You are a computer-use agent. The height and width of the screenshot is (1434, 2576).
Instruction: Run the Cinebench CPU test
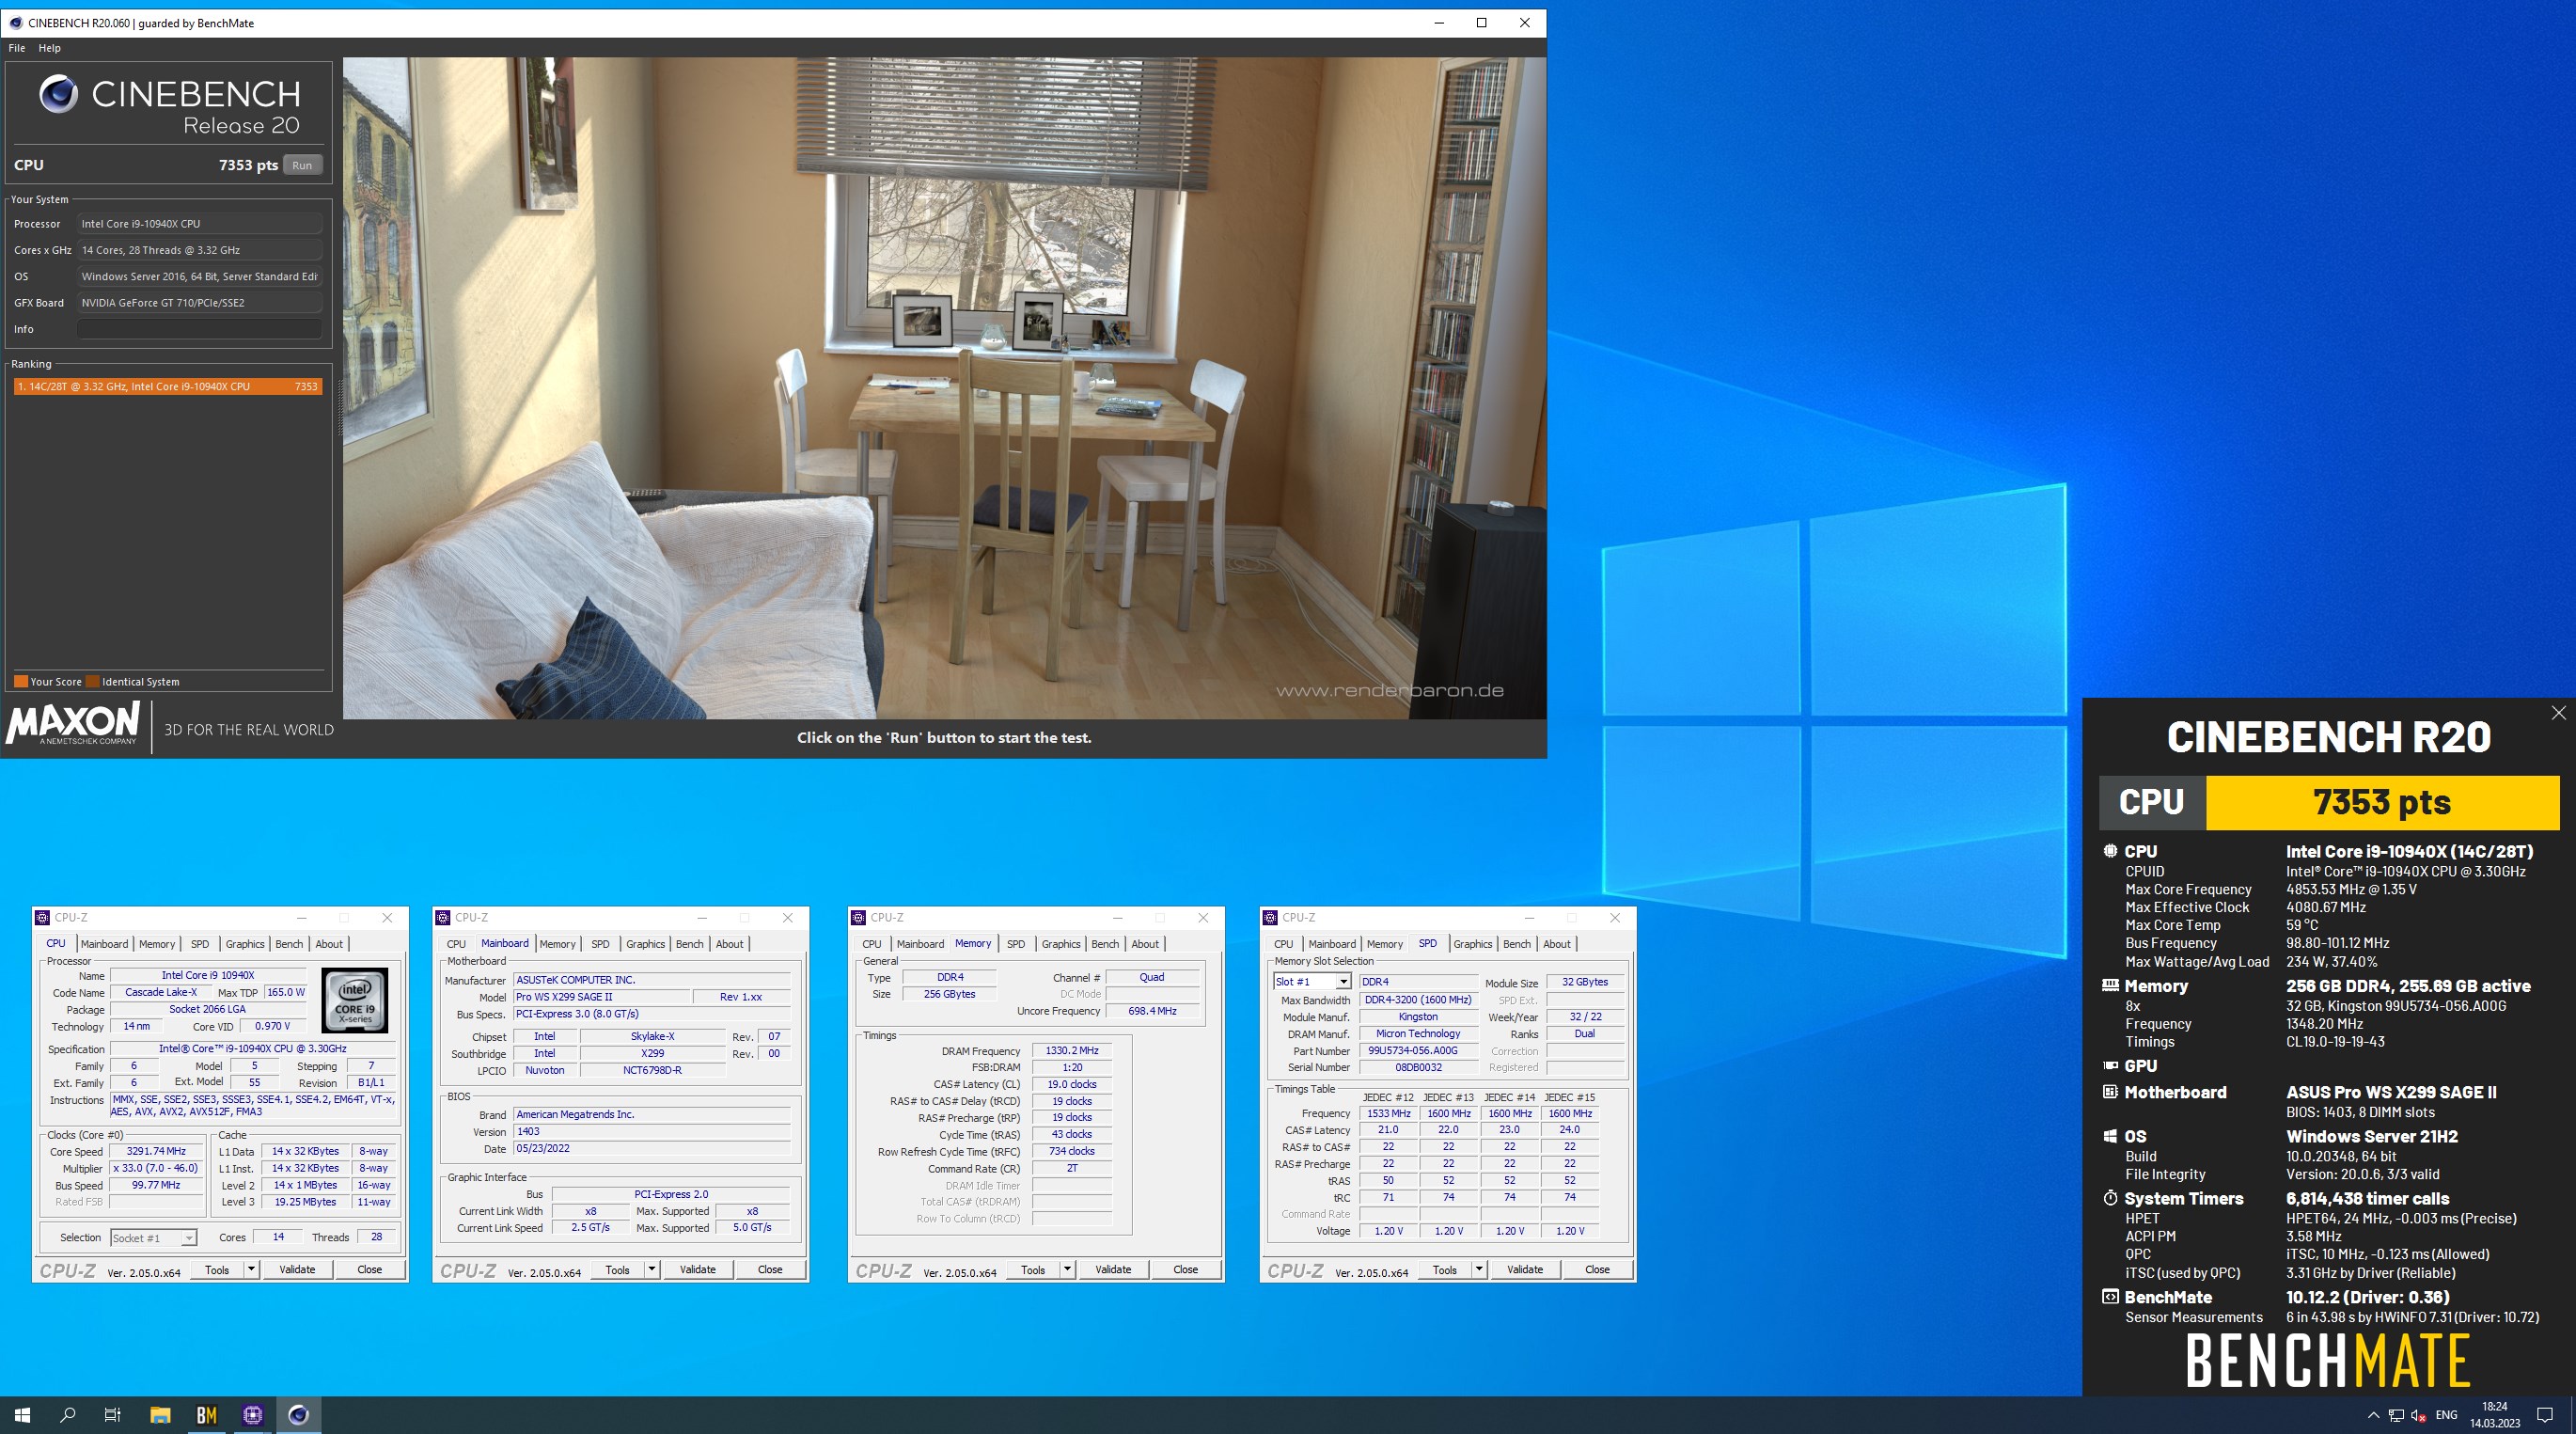click(x=302, y=165)
